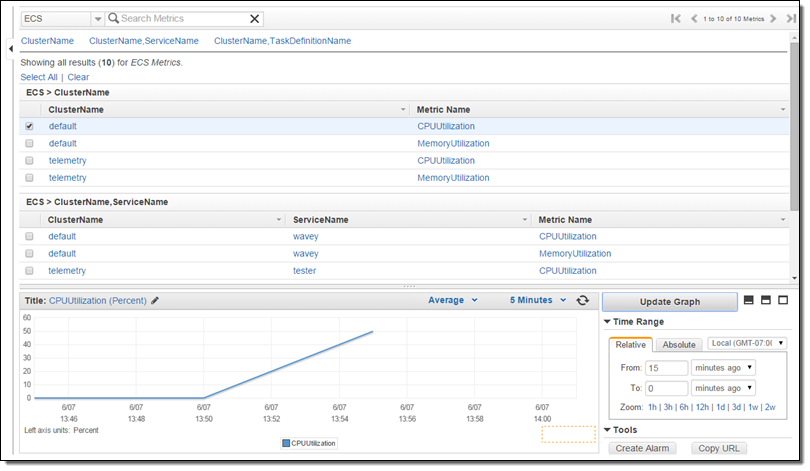This screenshot has width=810, height=471.
Task: Switch to the Absolute time tab
Action: (679, 345)
